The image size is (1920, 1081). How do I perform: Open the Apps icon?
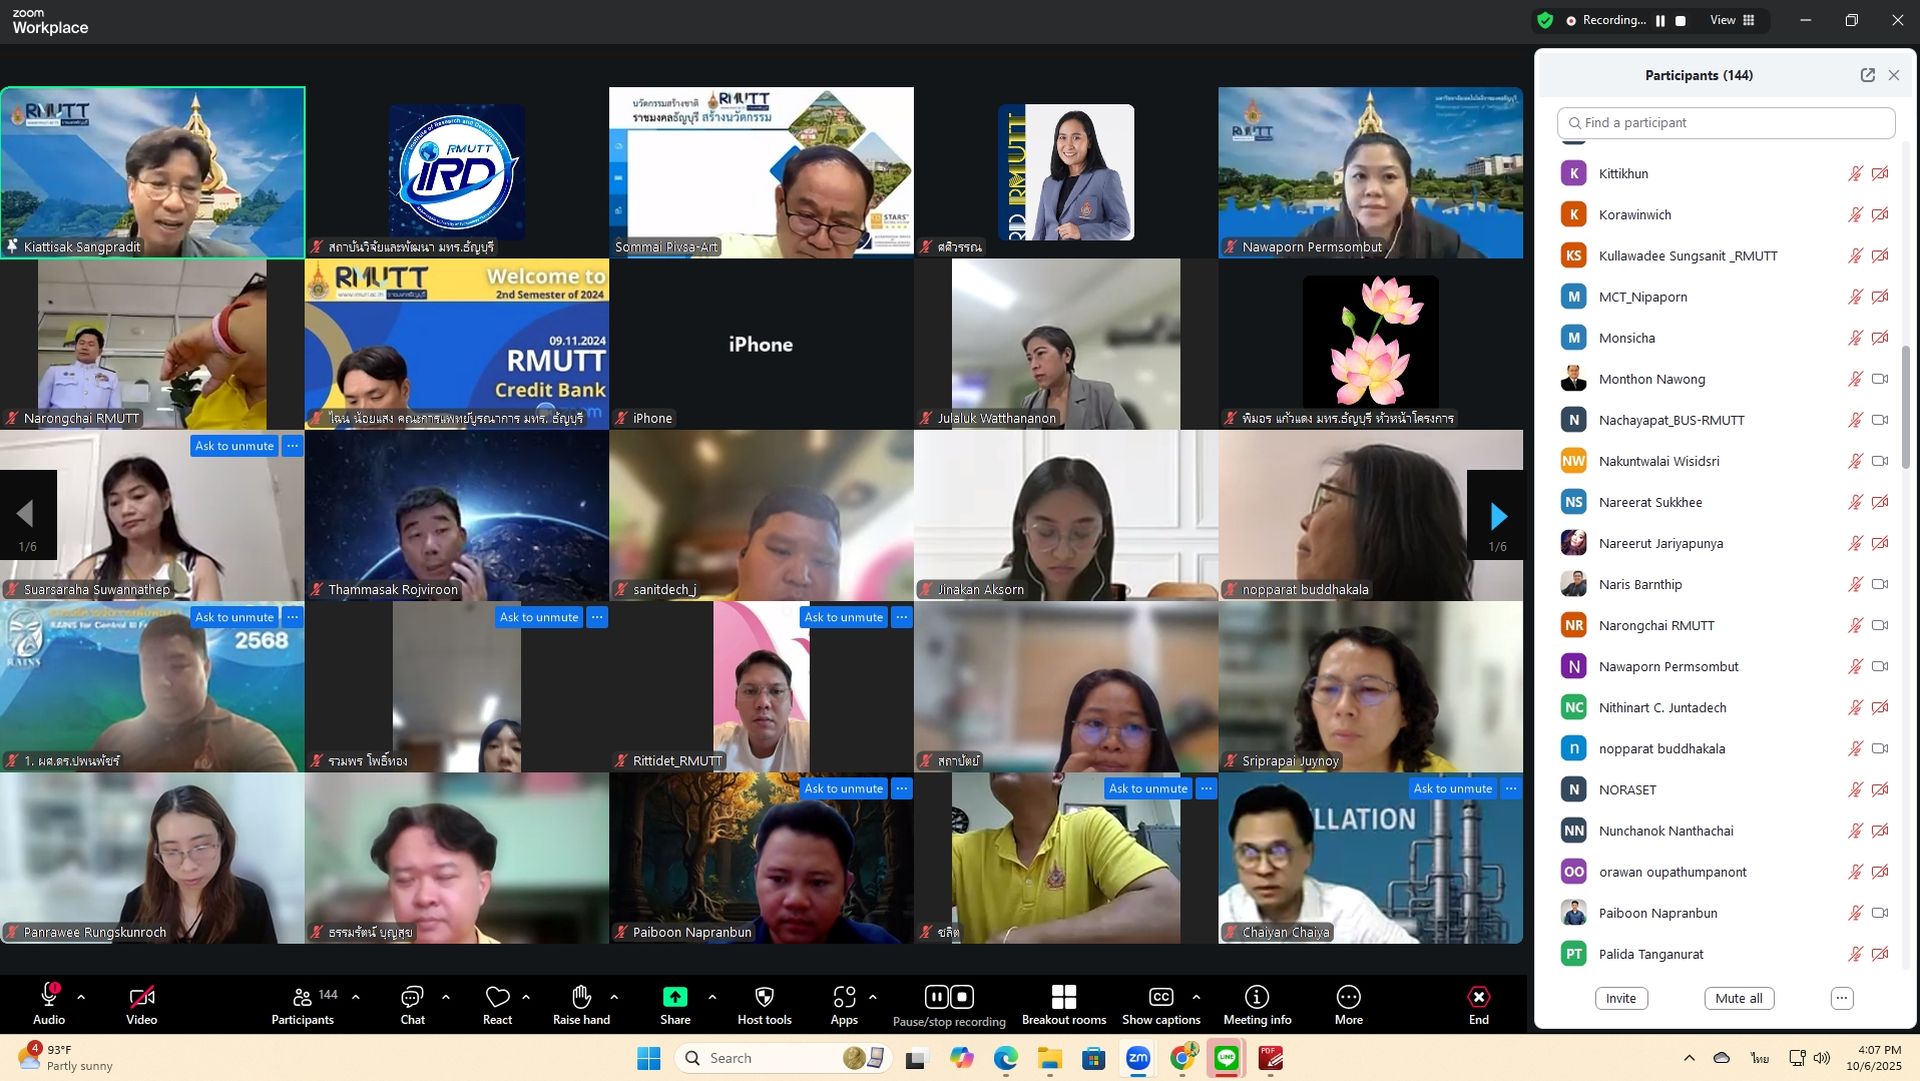(x=843, y=997)
